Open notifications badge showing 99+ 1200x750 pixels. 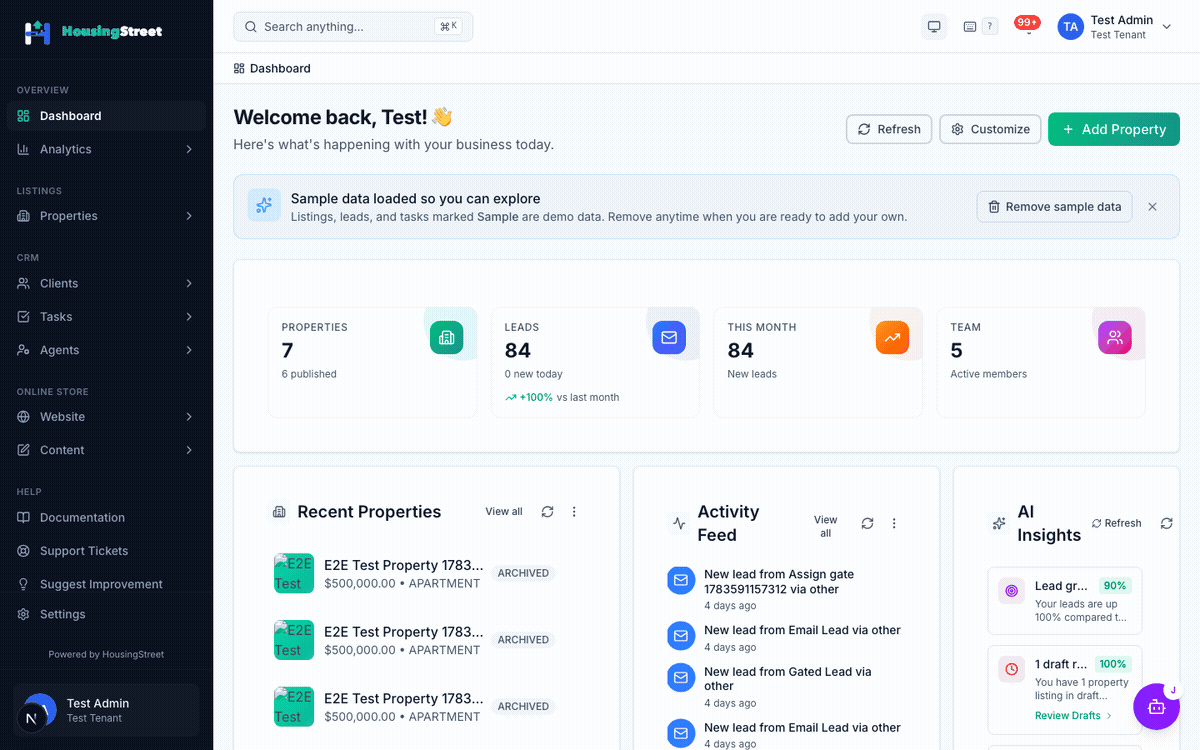click(x=1027, y=23)
